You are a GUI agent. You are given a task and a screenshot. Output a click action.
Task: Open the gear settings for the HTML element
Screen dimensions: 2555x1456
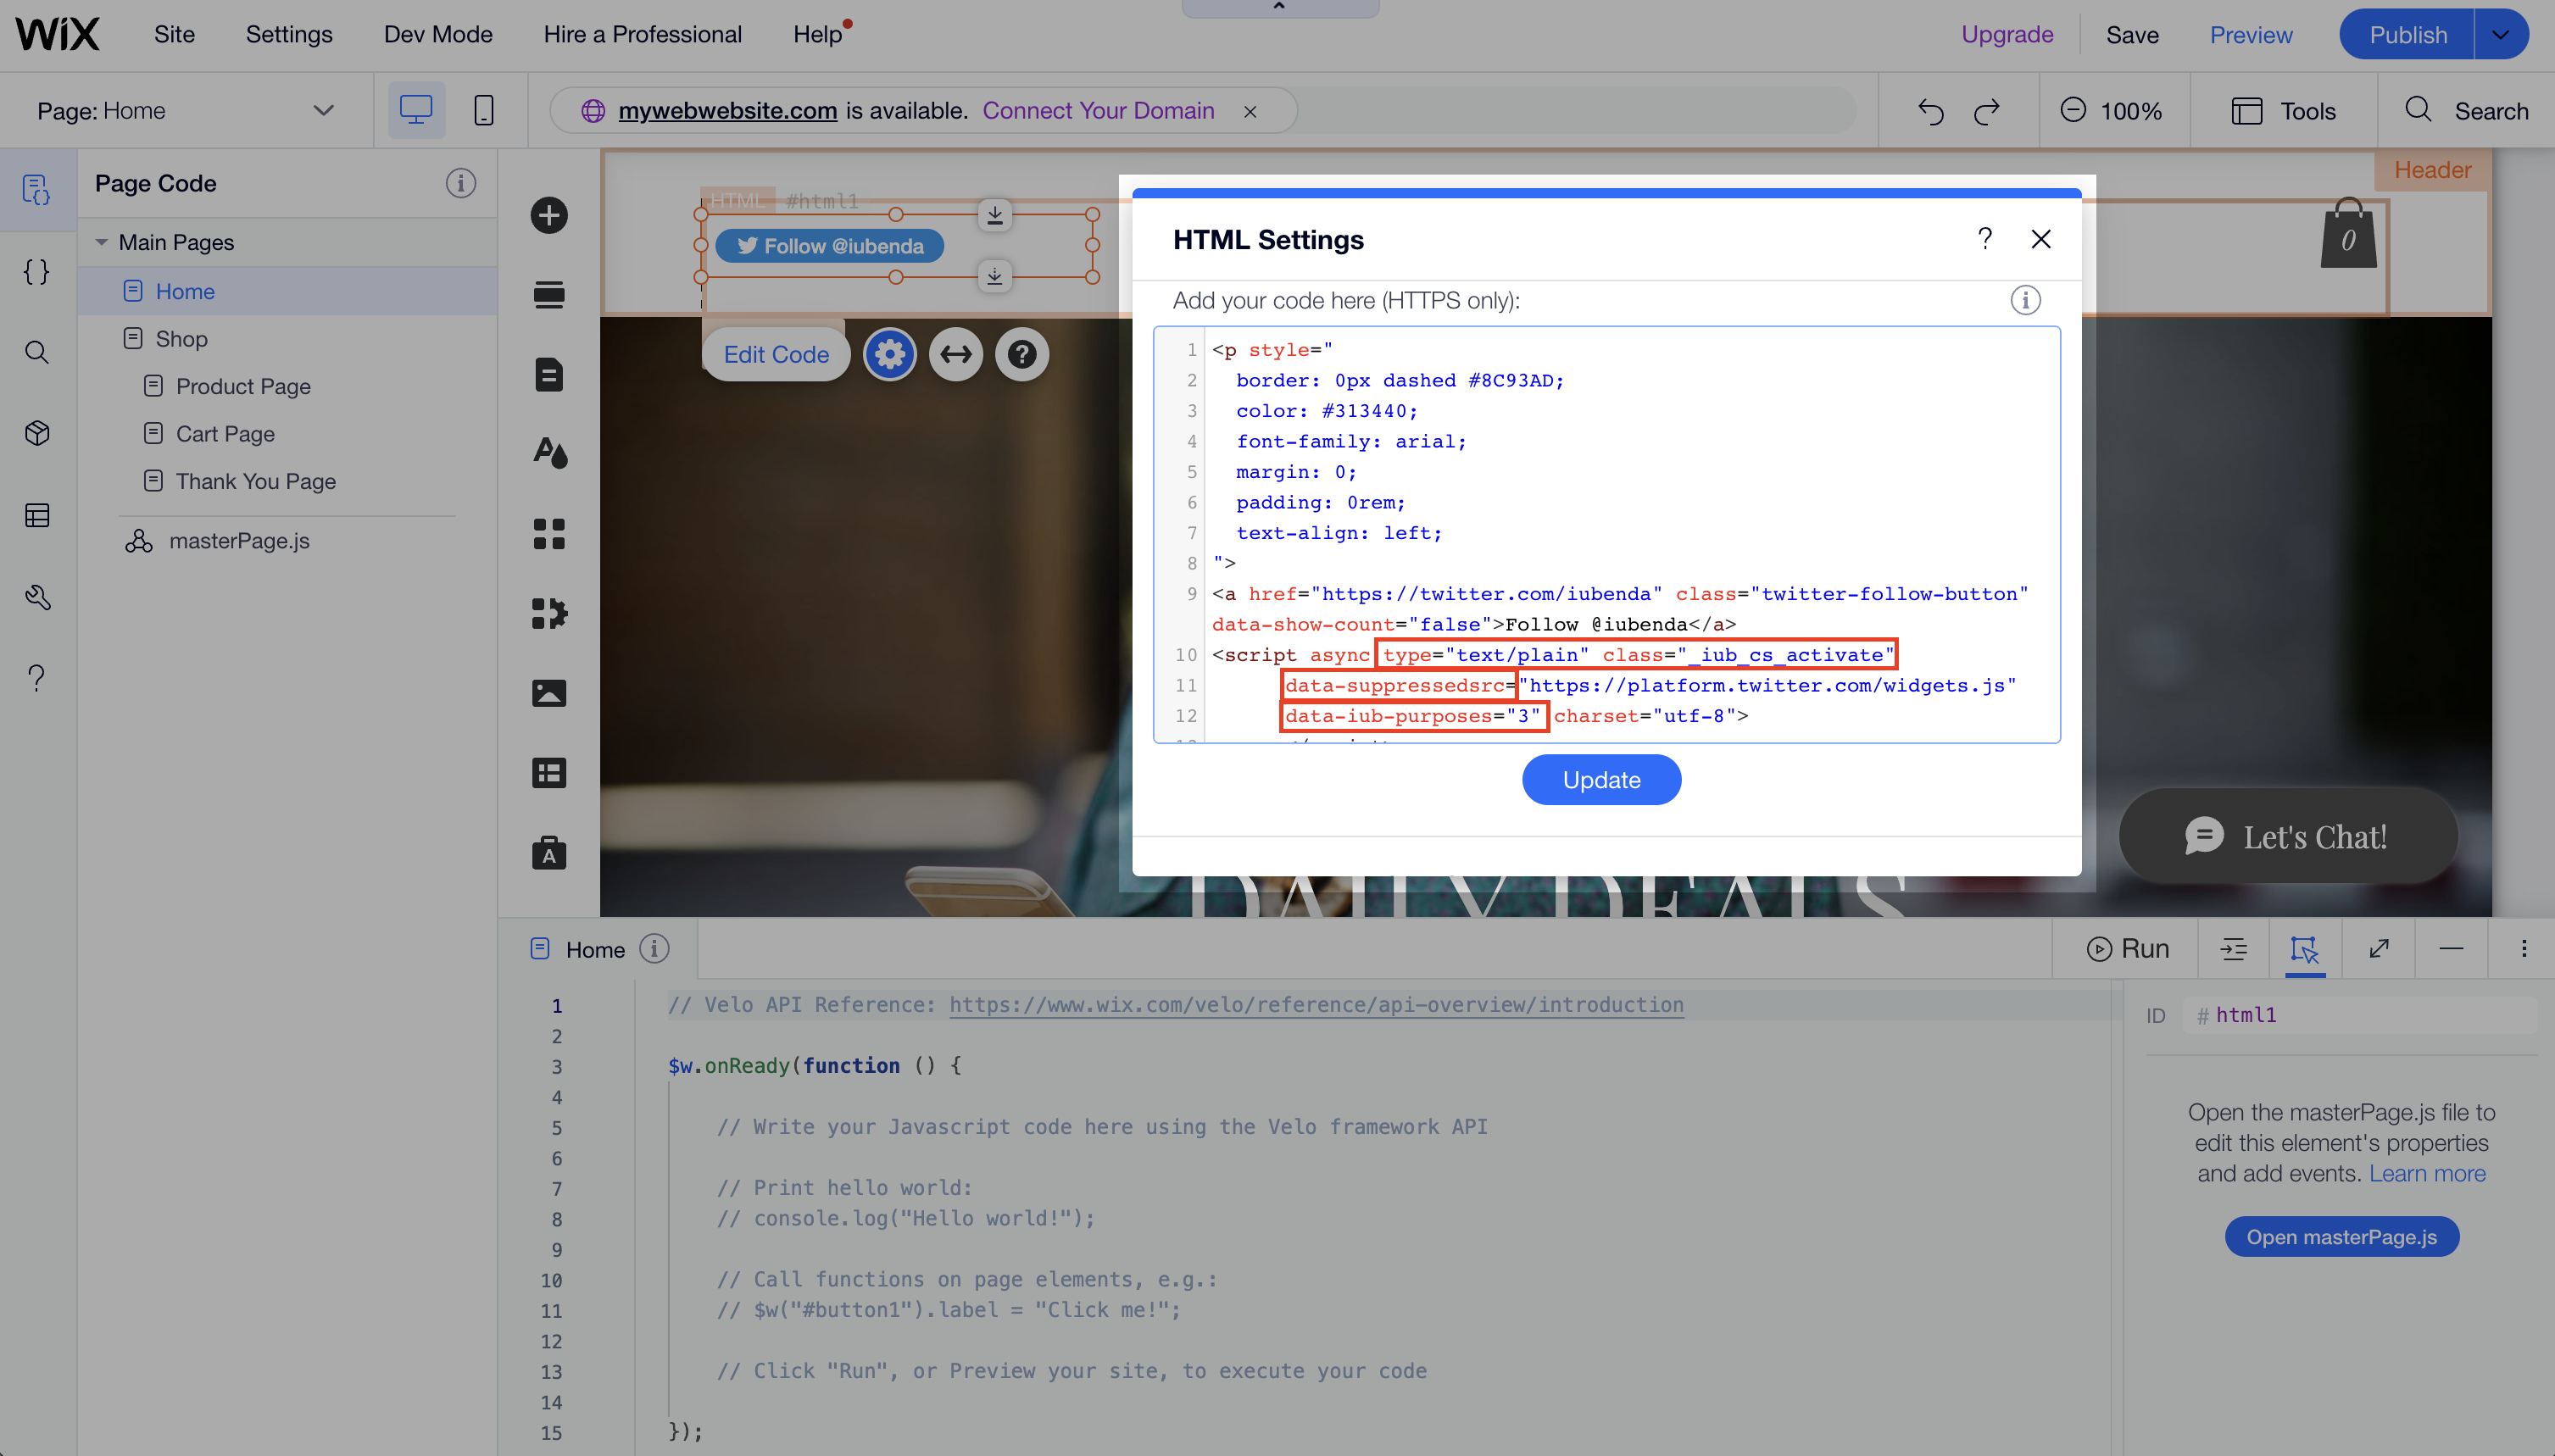[x=889, y=353]
